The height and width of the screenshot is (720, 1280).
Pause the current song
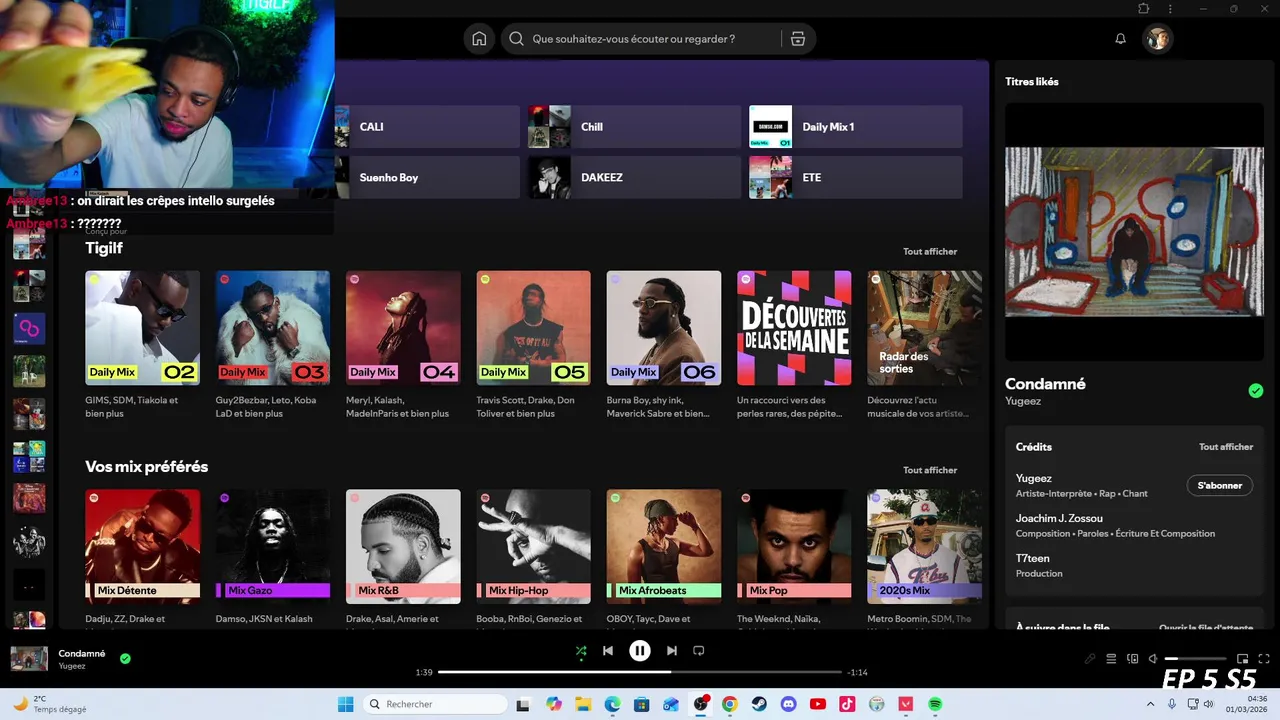(640, 651)
